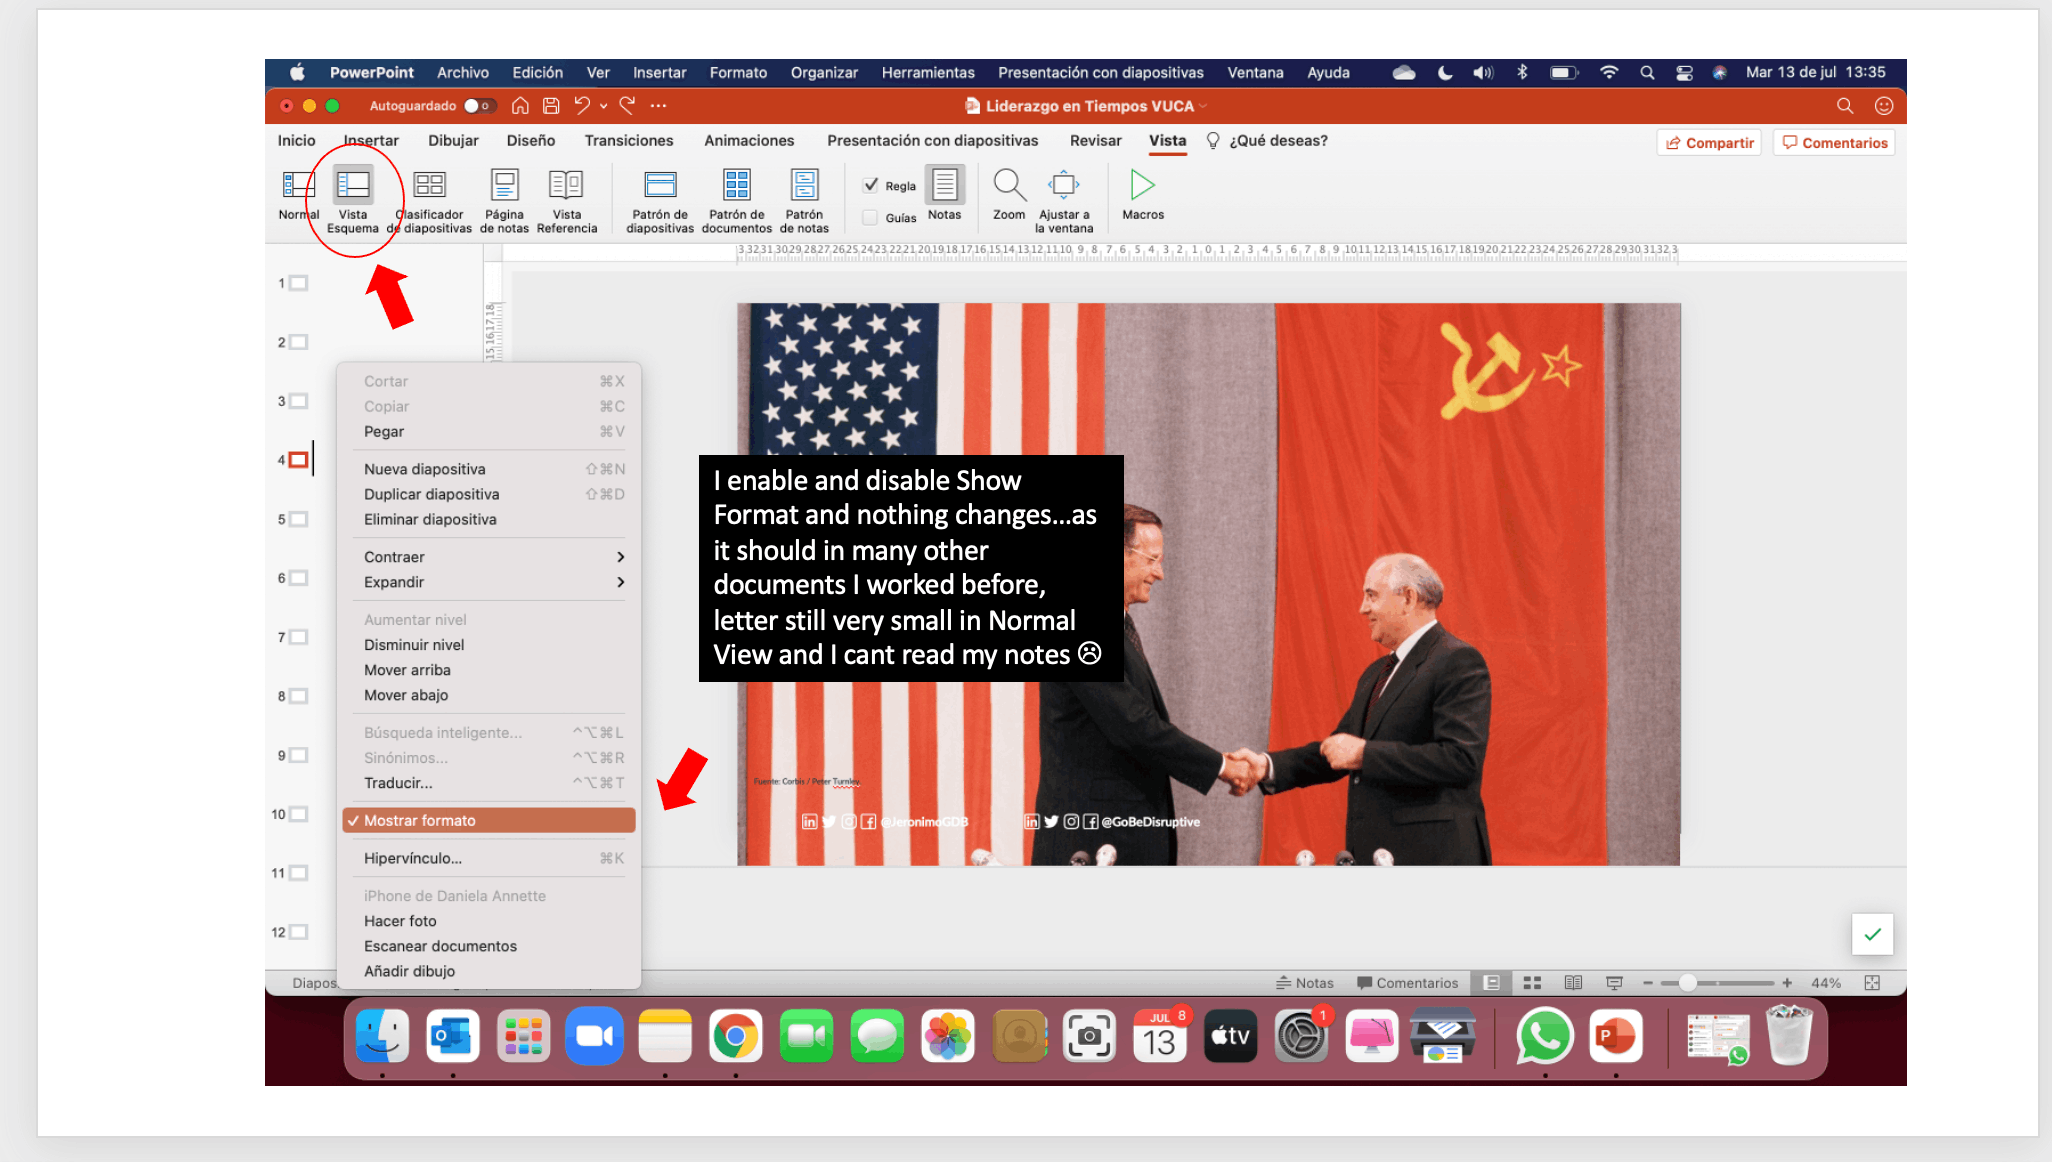Open the undo history dropdown arrow
Screen dimensions: 2052x1162
(604, 105)
